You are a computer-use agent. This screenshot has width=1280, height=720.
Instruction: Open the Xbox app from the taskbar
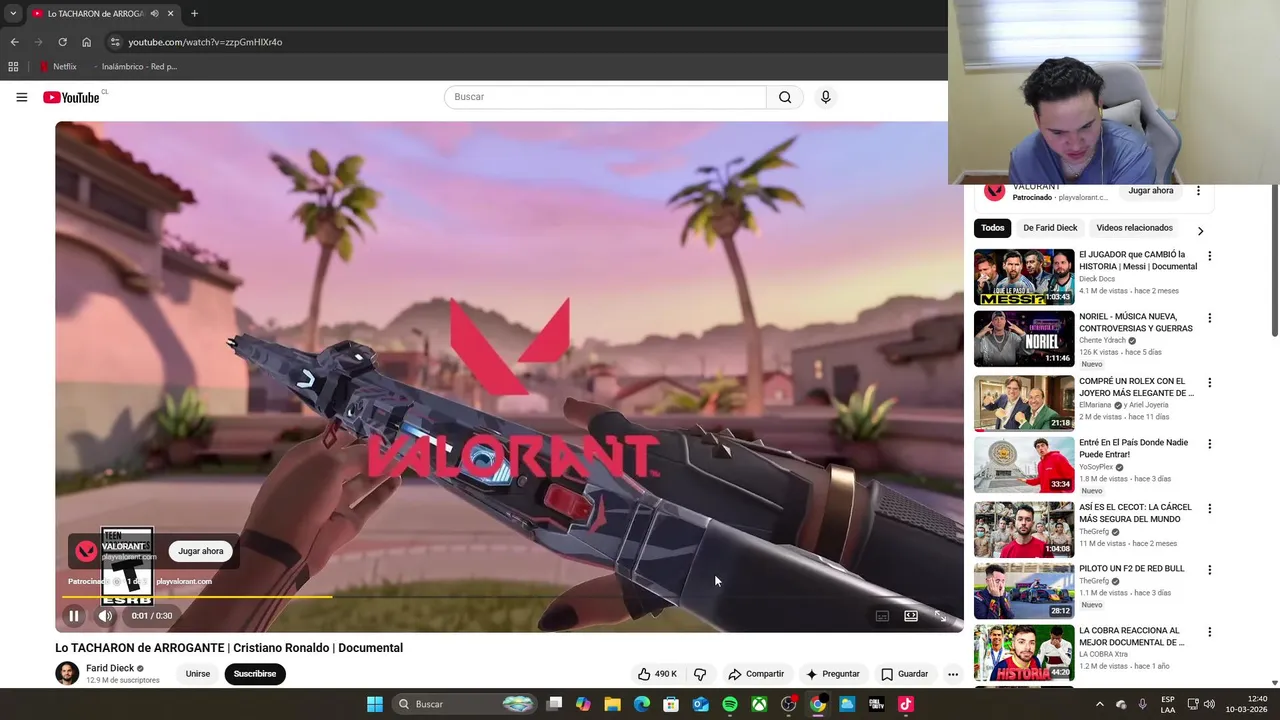coord(760,704)
